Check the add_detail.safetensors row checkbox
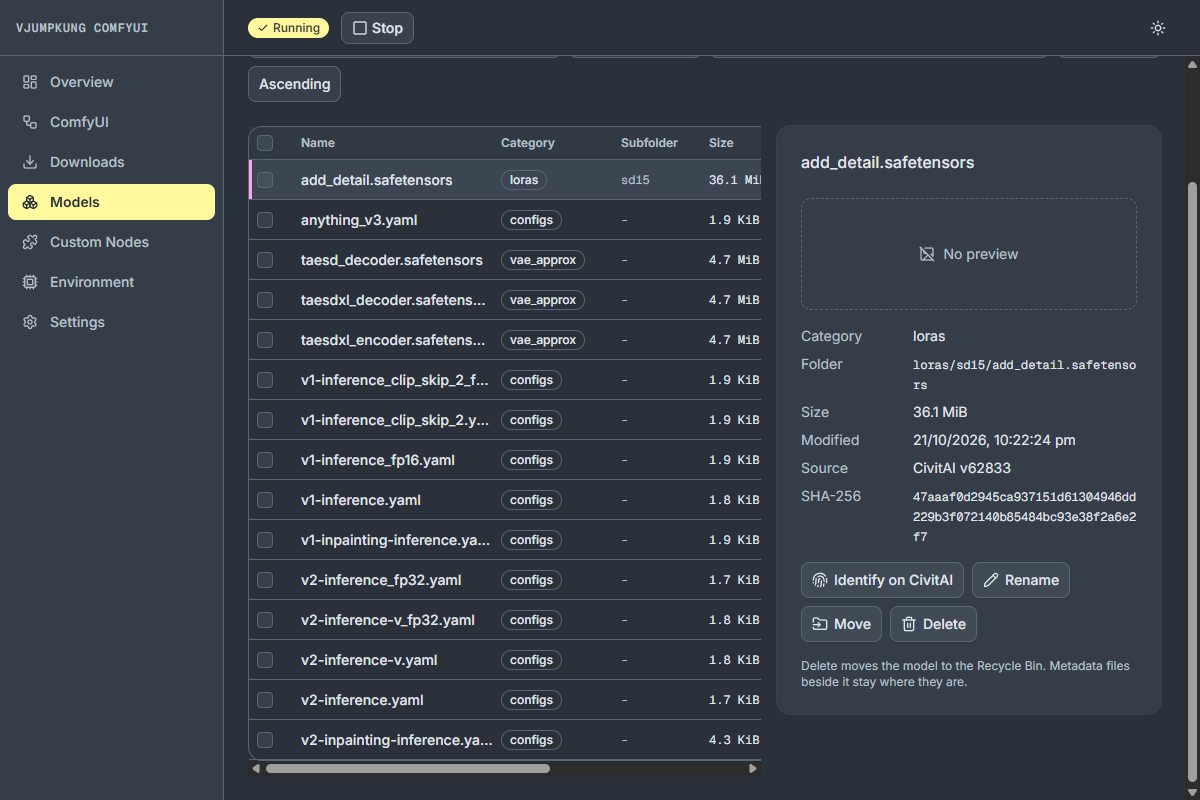This screenshot has width=1200, height=800. coord(265,180)
